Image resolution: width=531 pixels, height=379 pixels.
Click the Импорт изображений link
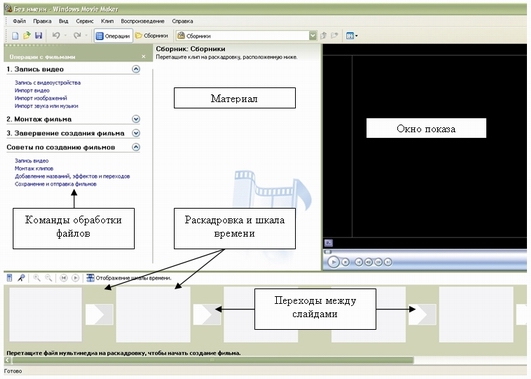pos(41,98)
